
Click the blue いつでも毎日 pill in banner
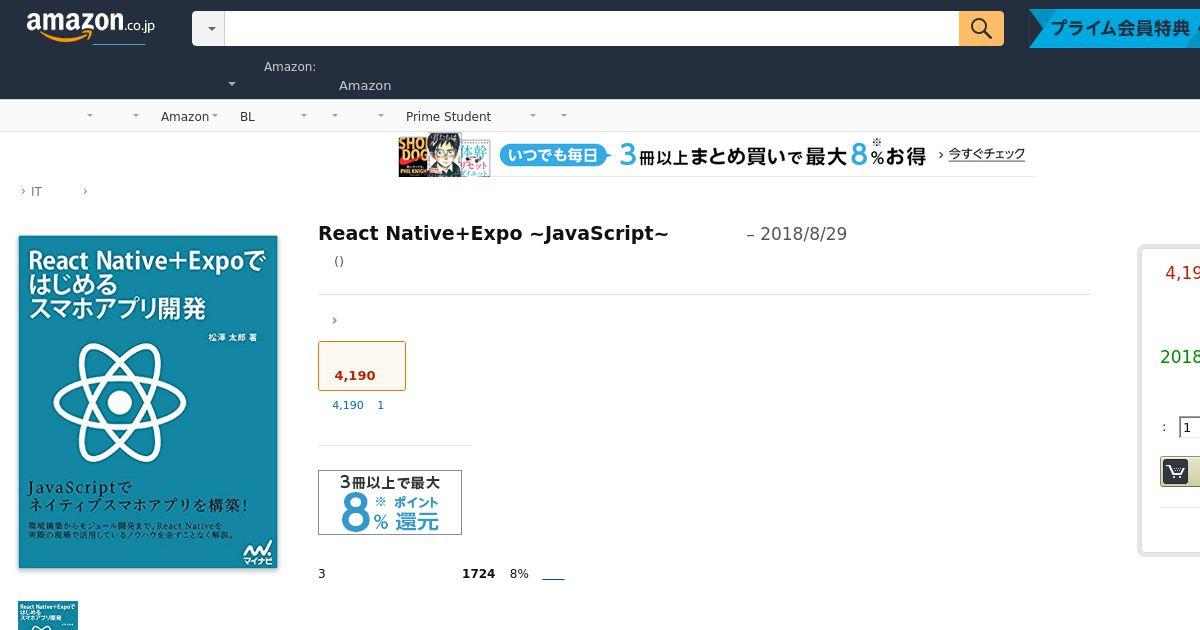point(554,155)
